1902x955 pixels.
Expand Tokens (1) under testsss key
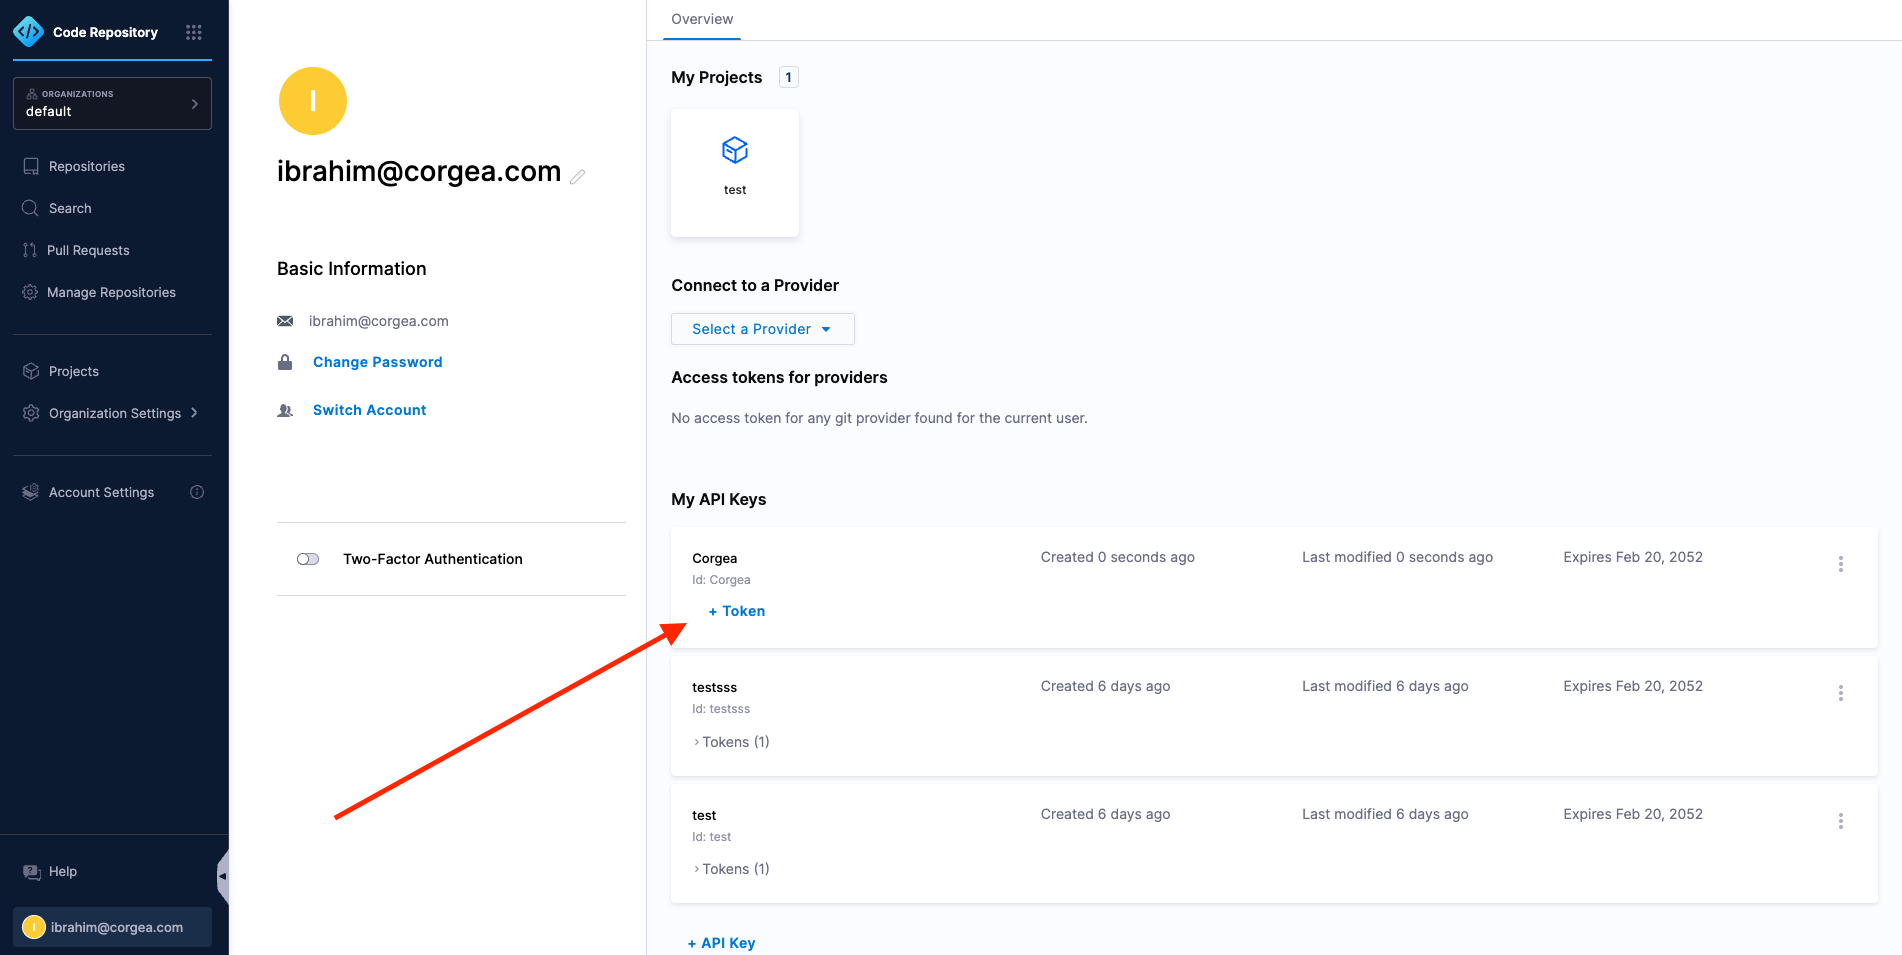tap(732, 742)
